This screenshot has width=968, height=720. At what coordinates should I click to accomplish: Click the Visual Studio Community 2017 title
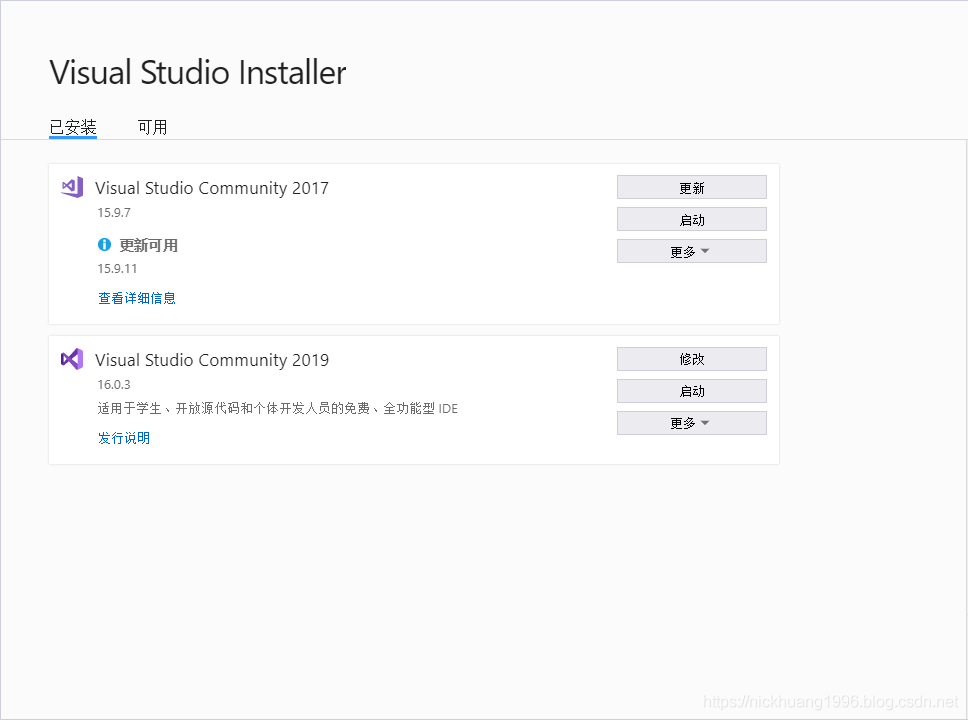click(212, 188)
